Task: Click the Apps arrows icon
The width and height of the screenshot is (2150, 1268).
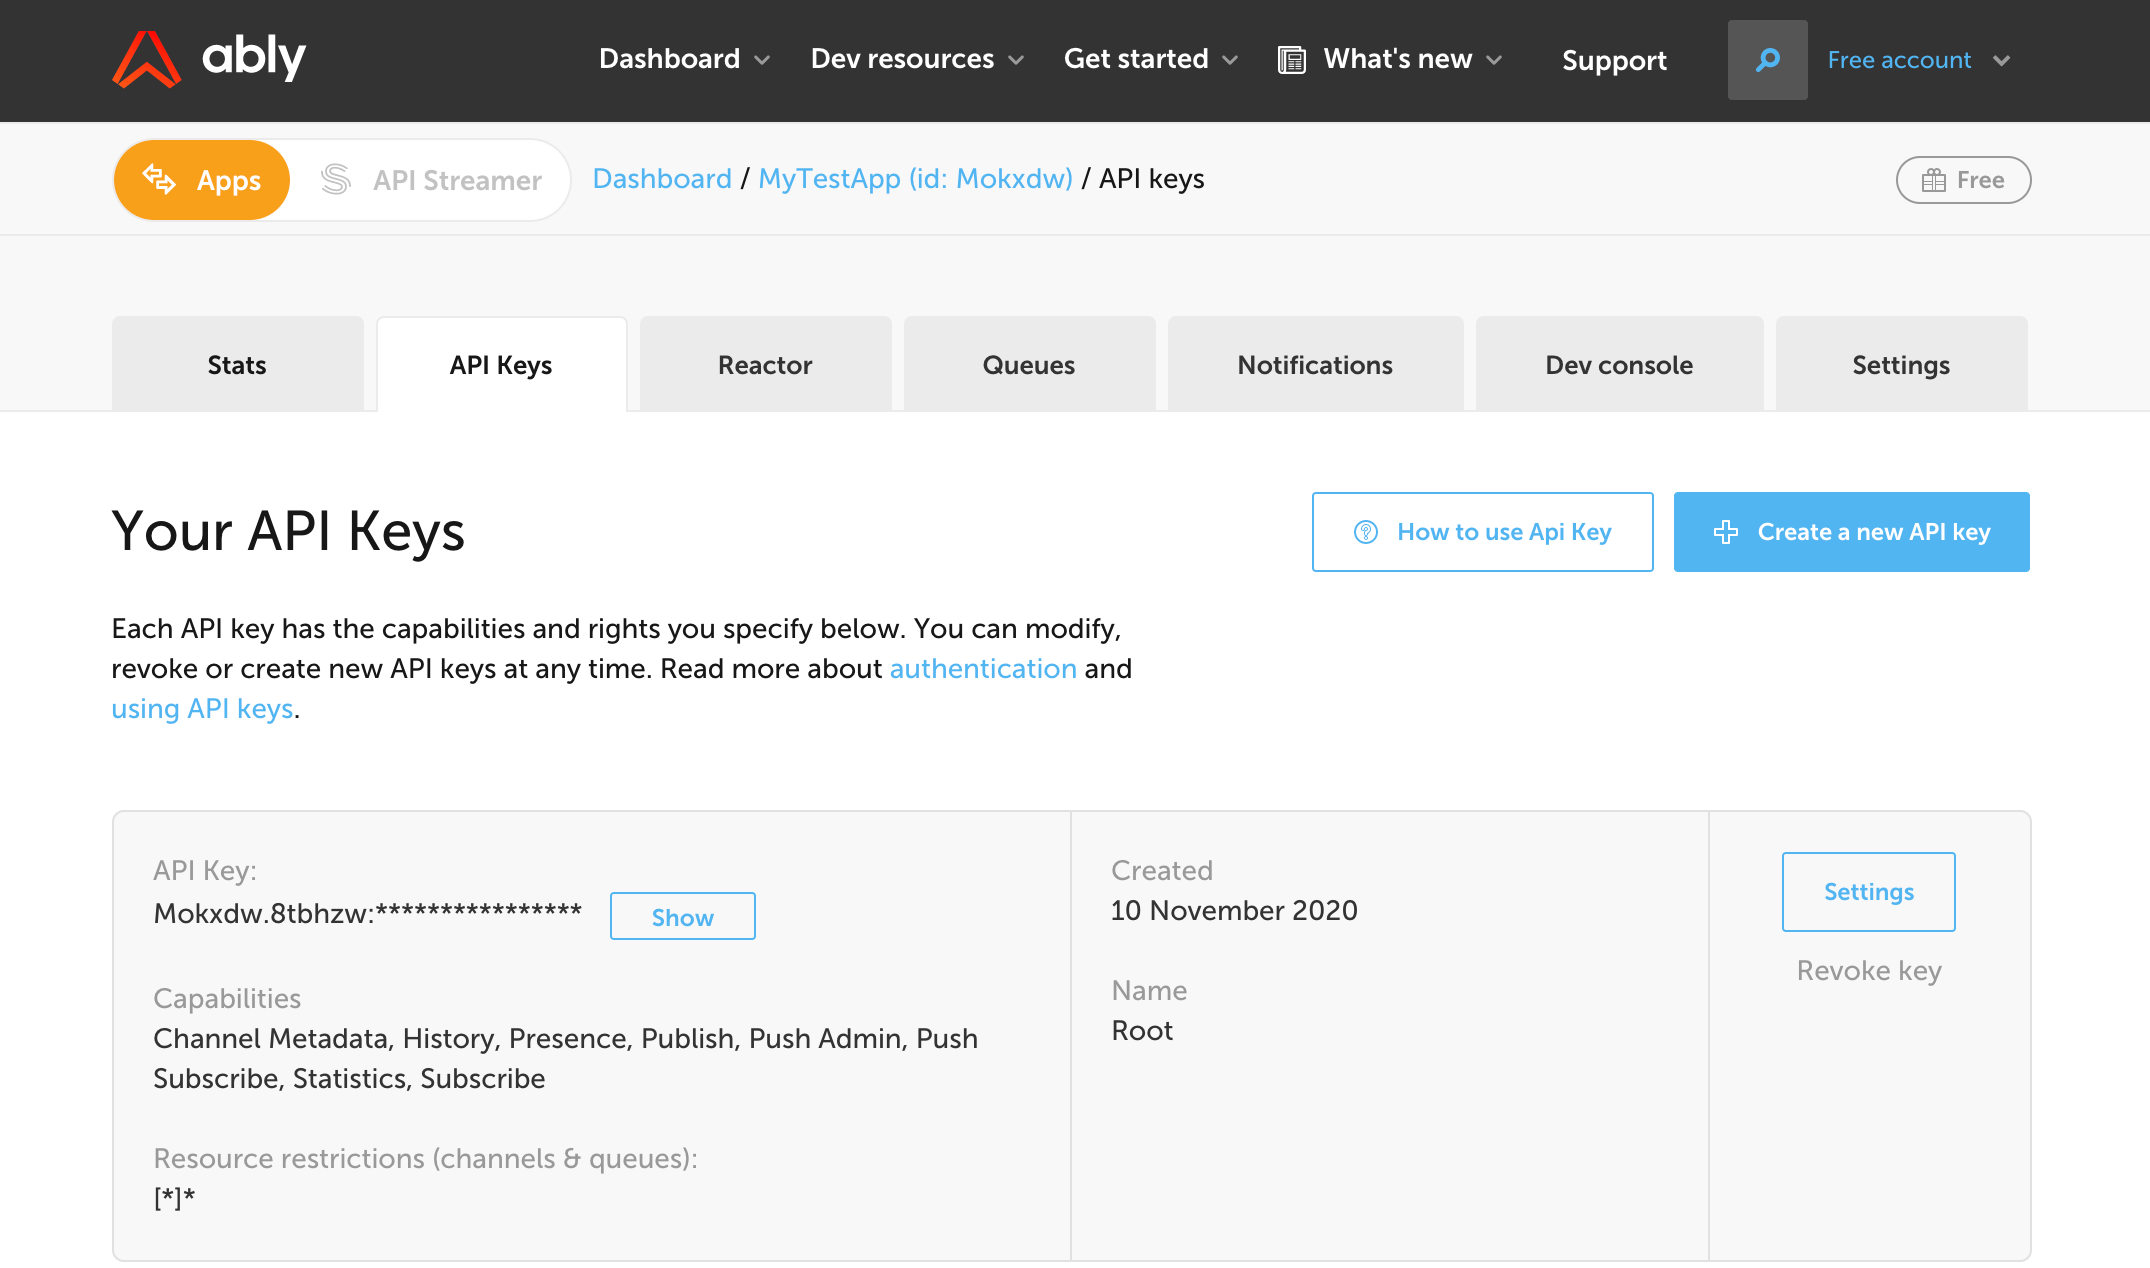Action: 159,179
